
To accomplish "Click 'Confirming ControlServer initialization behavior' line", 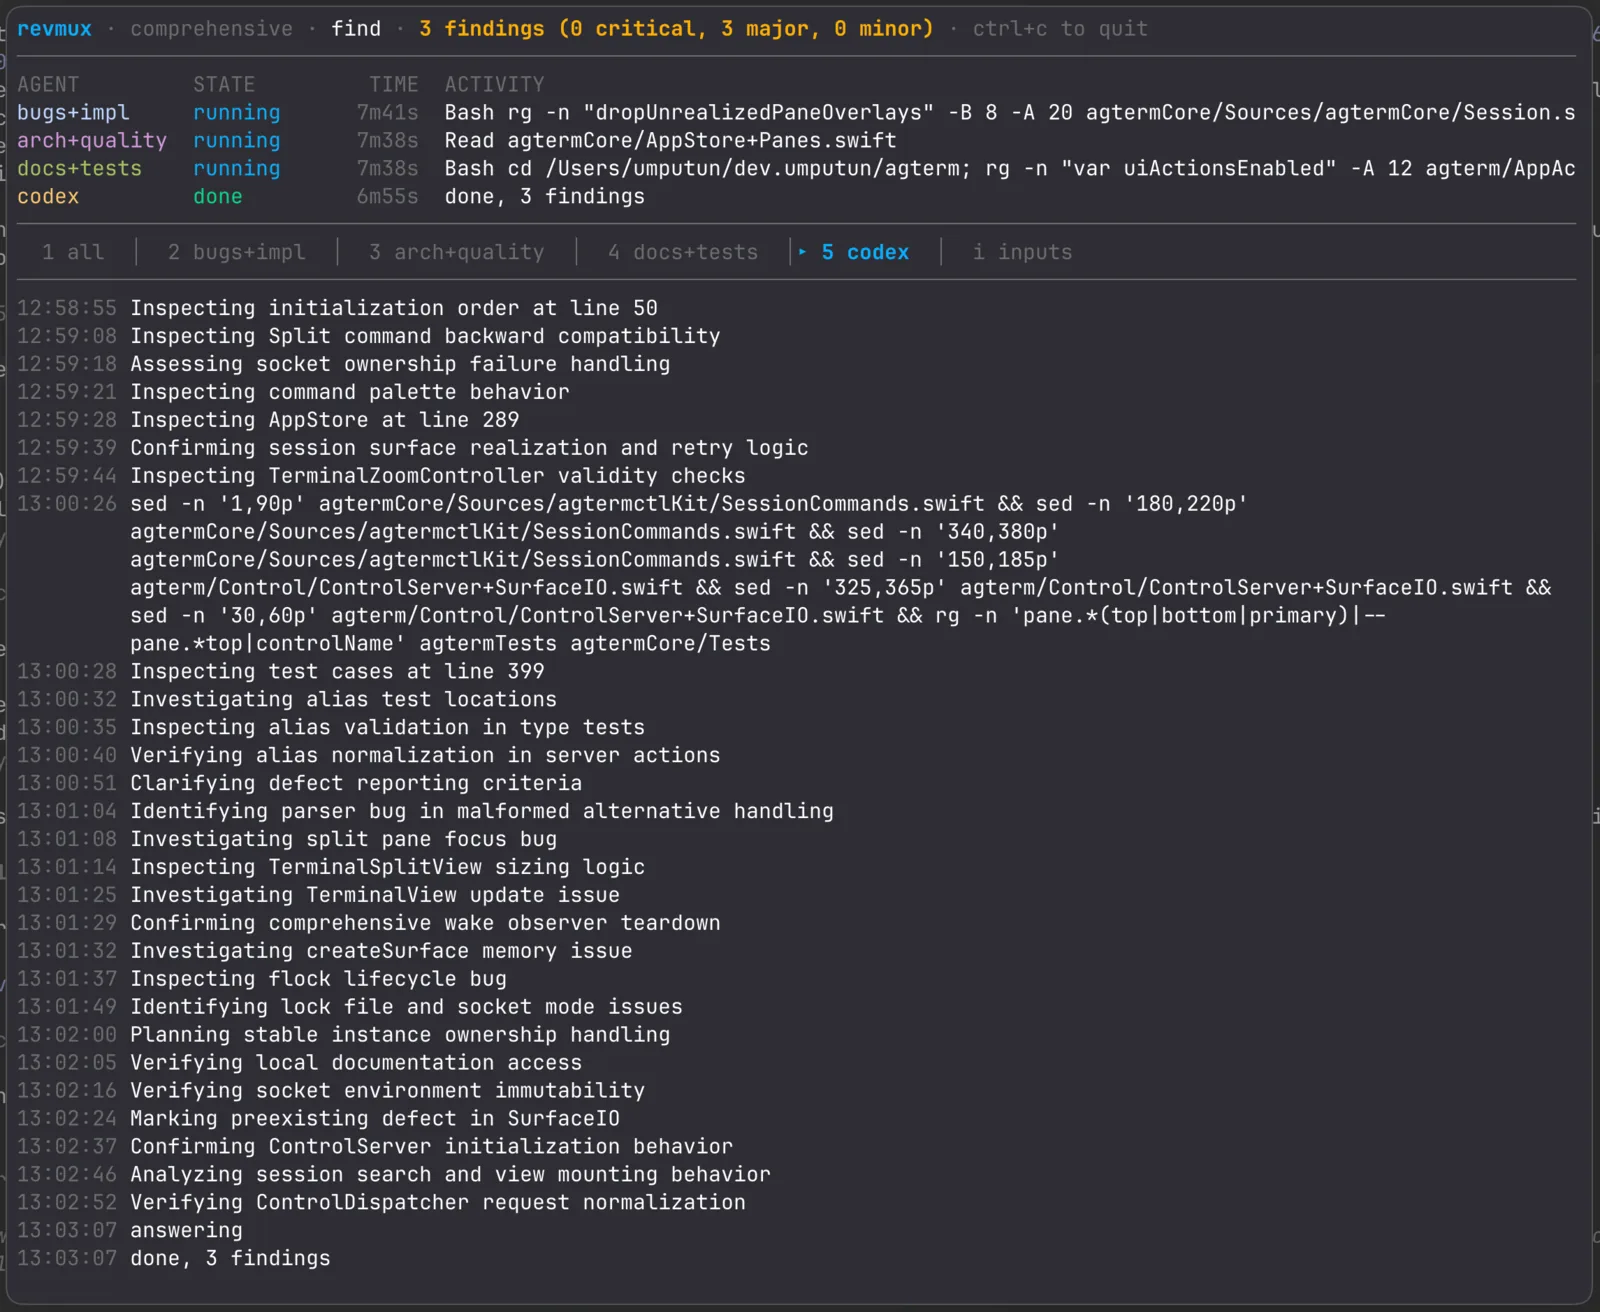I will pos(432,1147).
